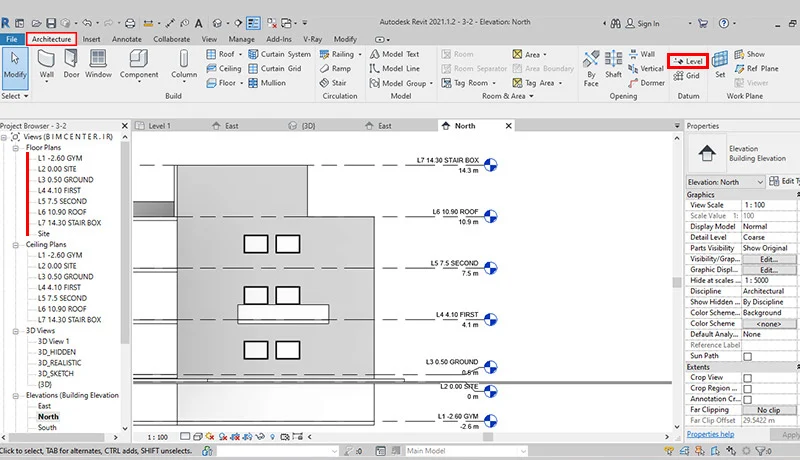Enable Crop Region Visible checkbox
800x460 pixels.
coord(747,389)
